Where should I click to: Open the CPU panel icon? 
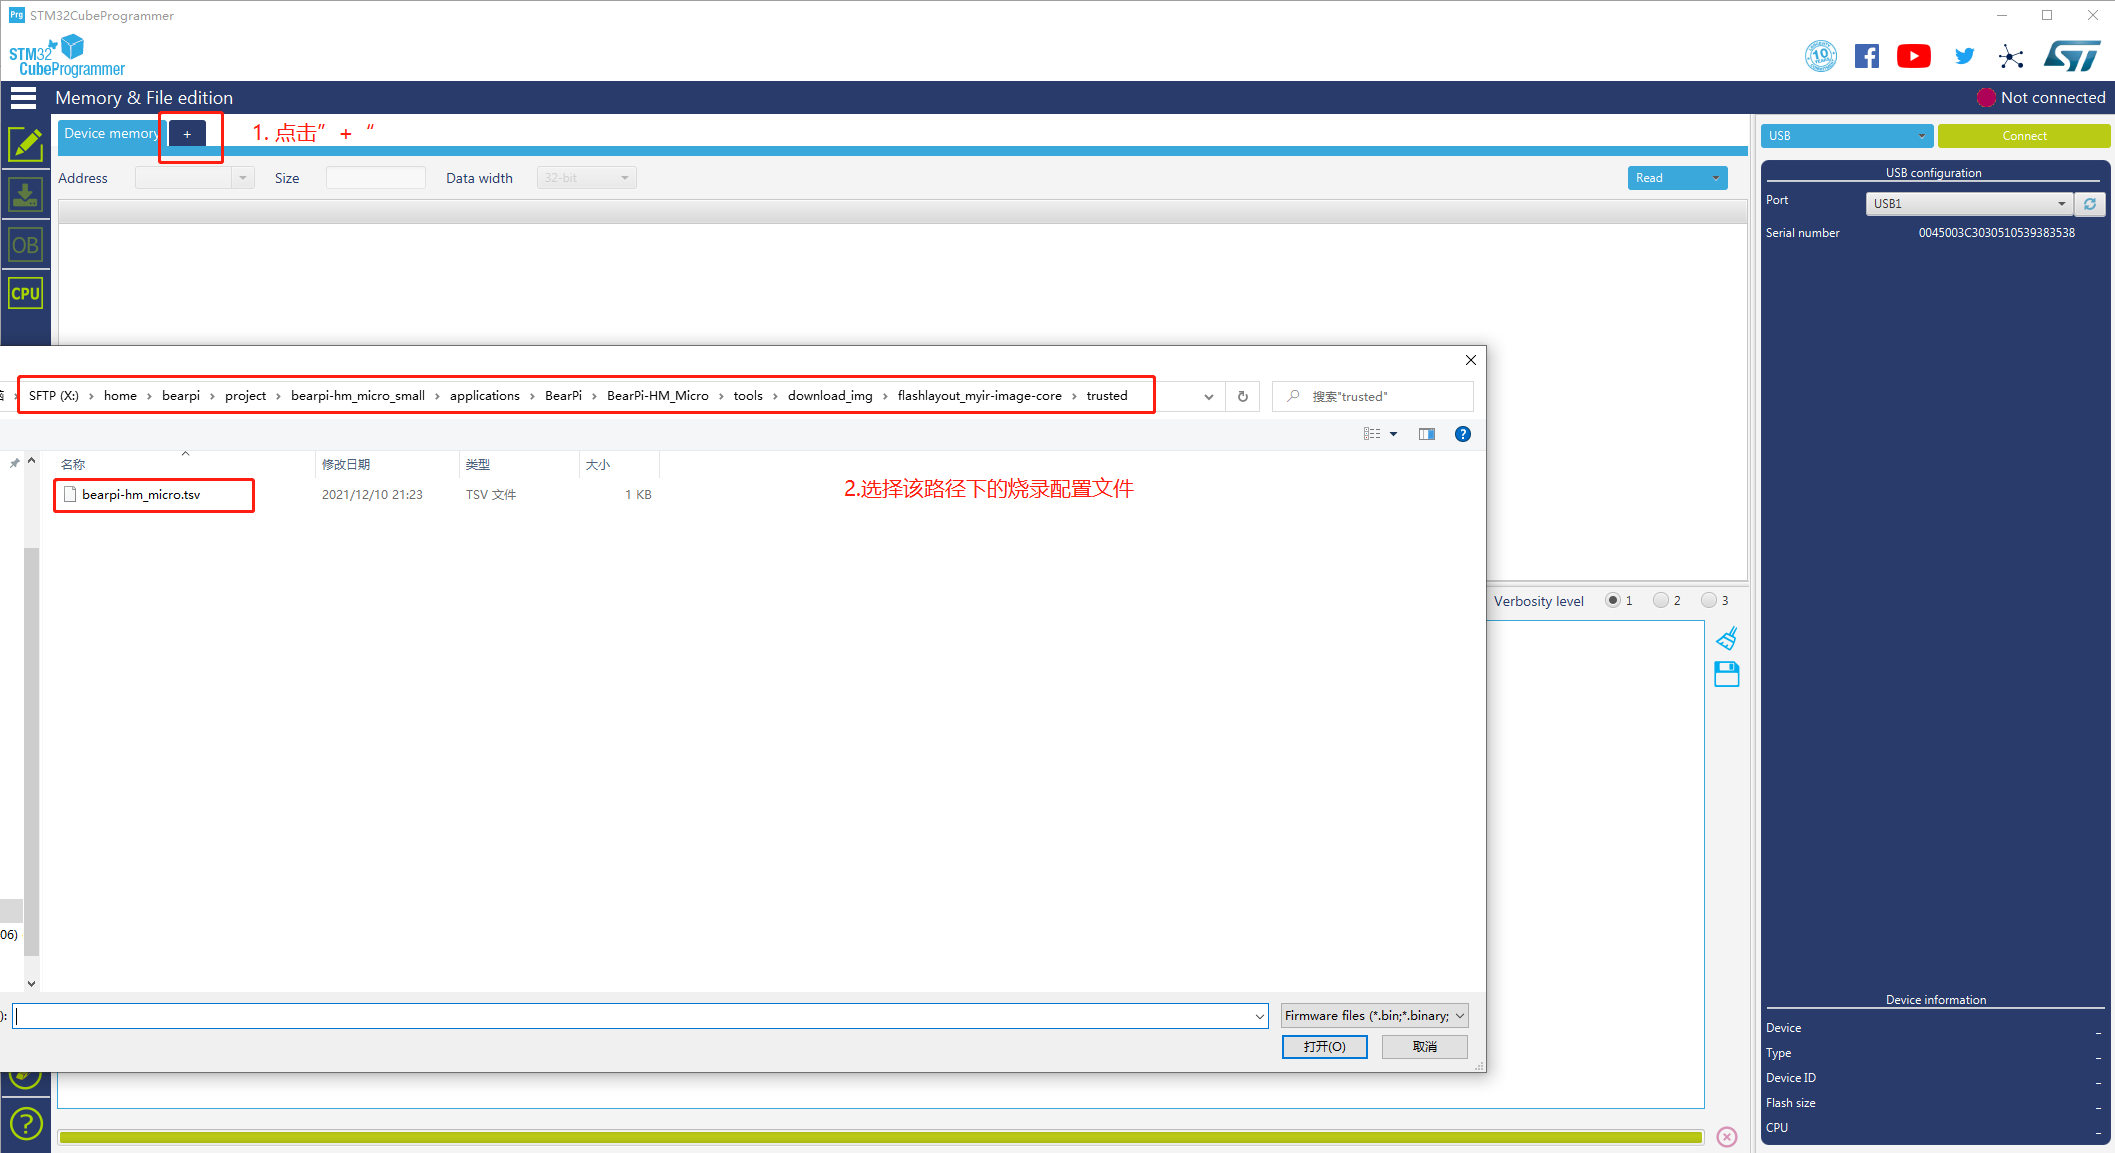(x=25, y=293)
